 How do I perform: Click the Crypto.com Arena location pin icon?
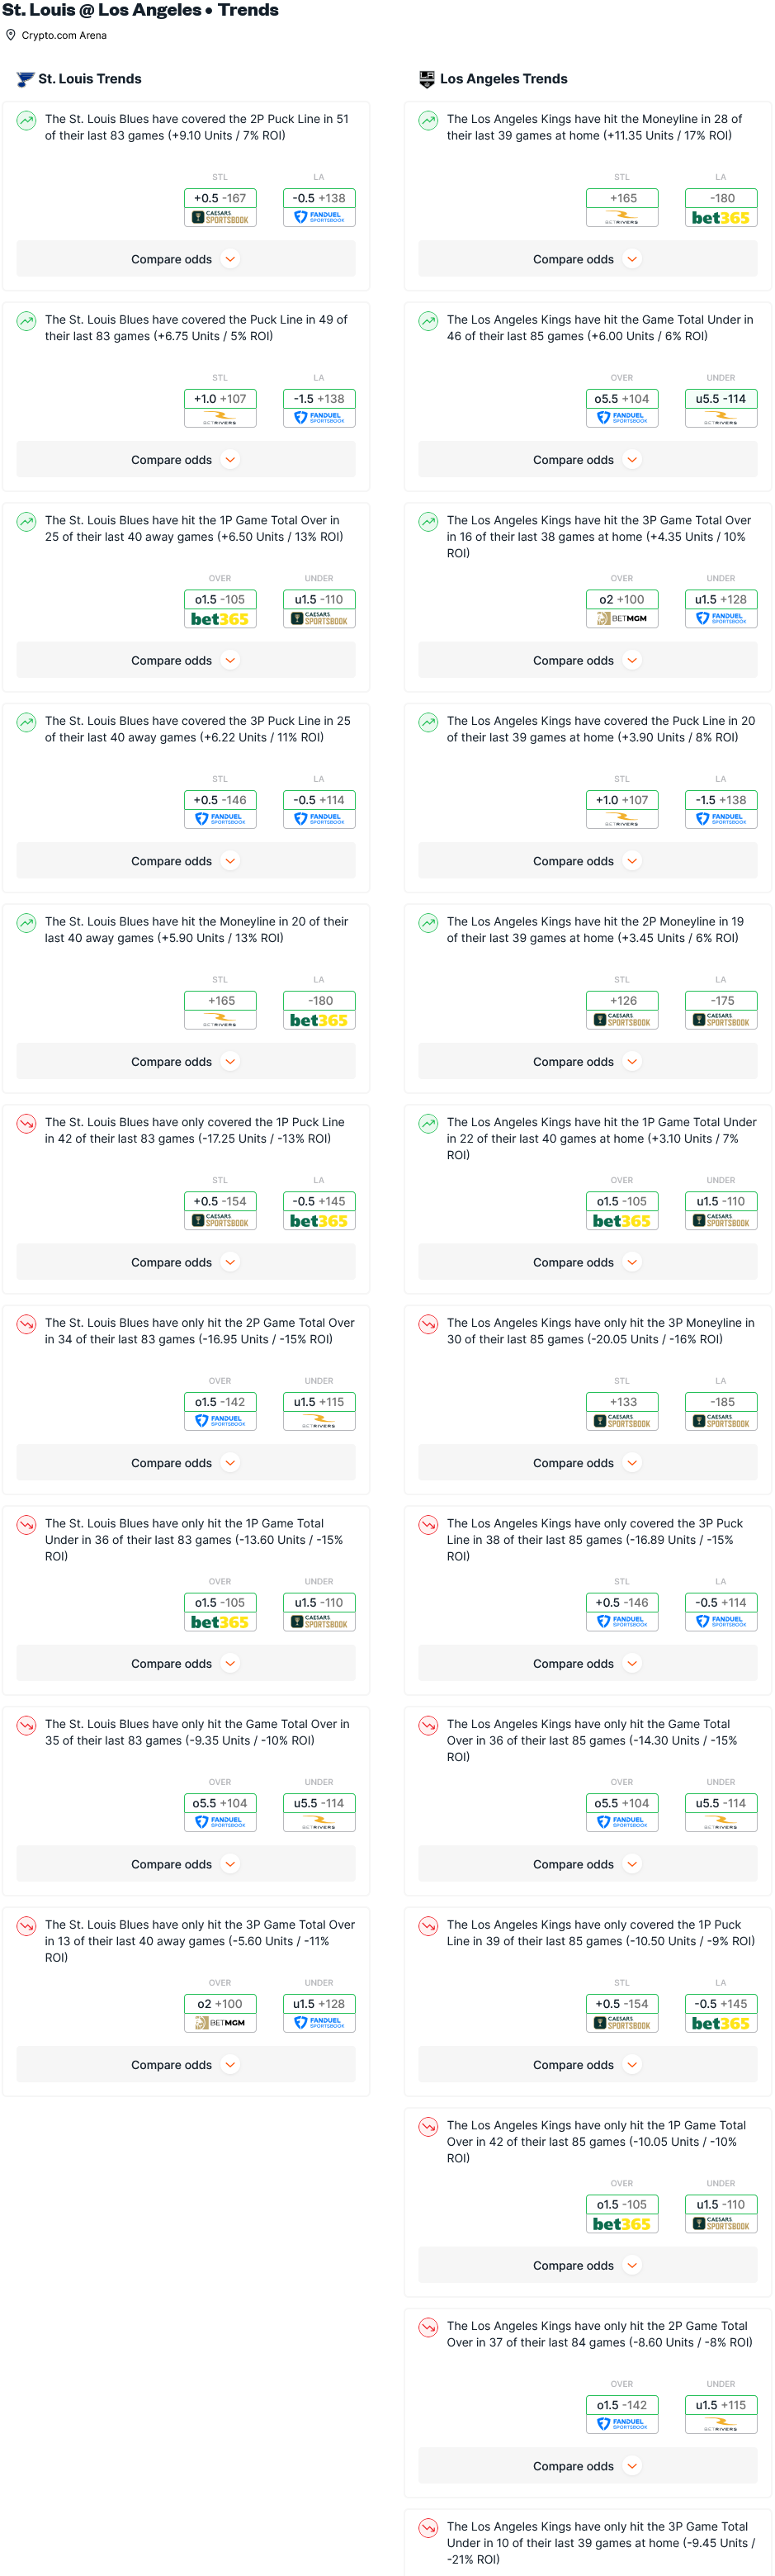11,35
